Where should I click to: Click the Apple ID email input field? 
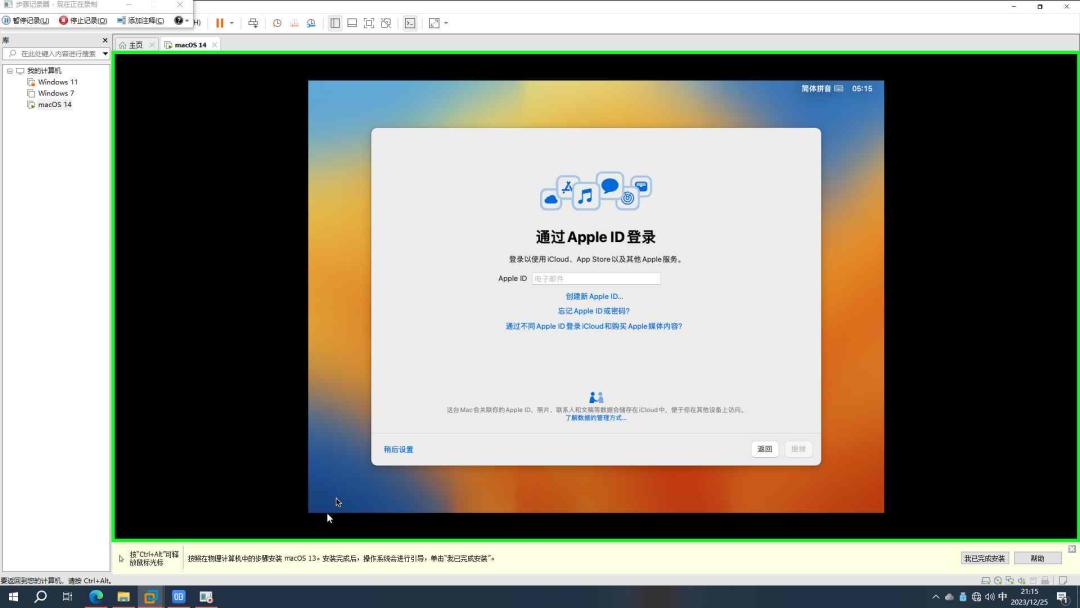[x=597, y=278]
